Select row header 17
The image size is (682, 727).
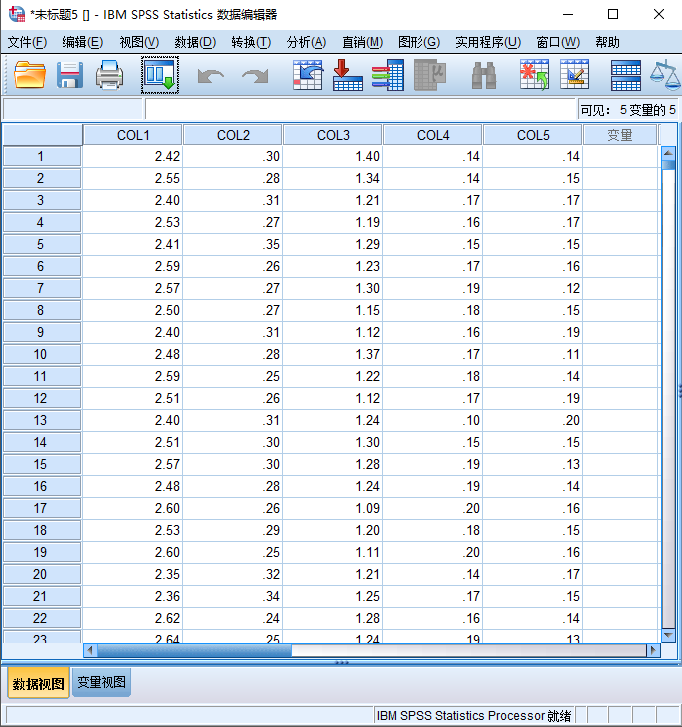tap(42, 508)
